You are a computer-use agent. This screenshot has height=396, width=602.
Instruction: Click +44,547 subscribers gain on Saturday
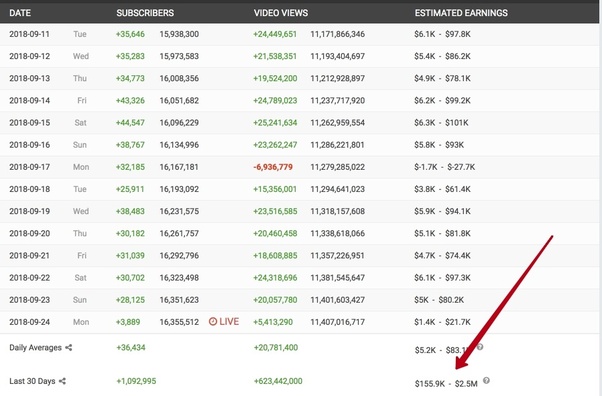[x=130, y=123]
